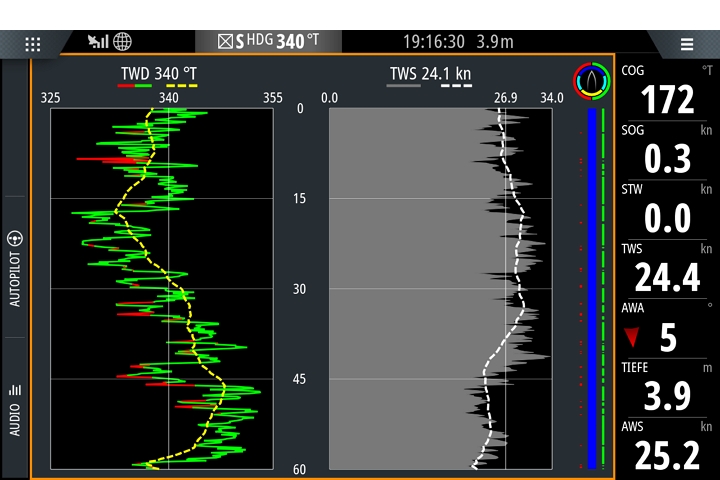Image resolution: width=720 pixels, height=480 pixels.
Task: Select the 19:16:30 clock in status bar
Action: [434, 42]
